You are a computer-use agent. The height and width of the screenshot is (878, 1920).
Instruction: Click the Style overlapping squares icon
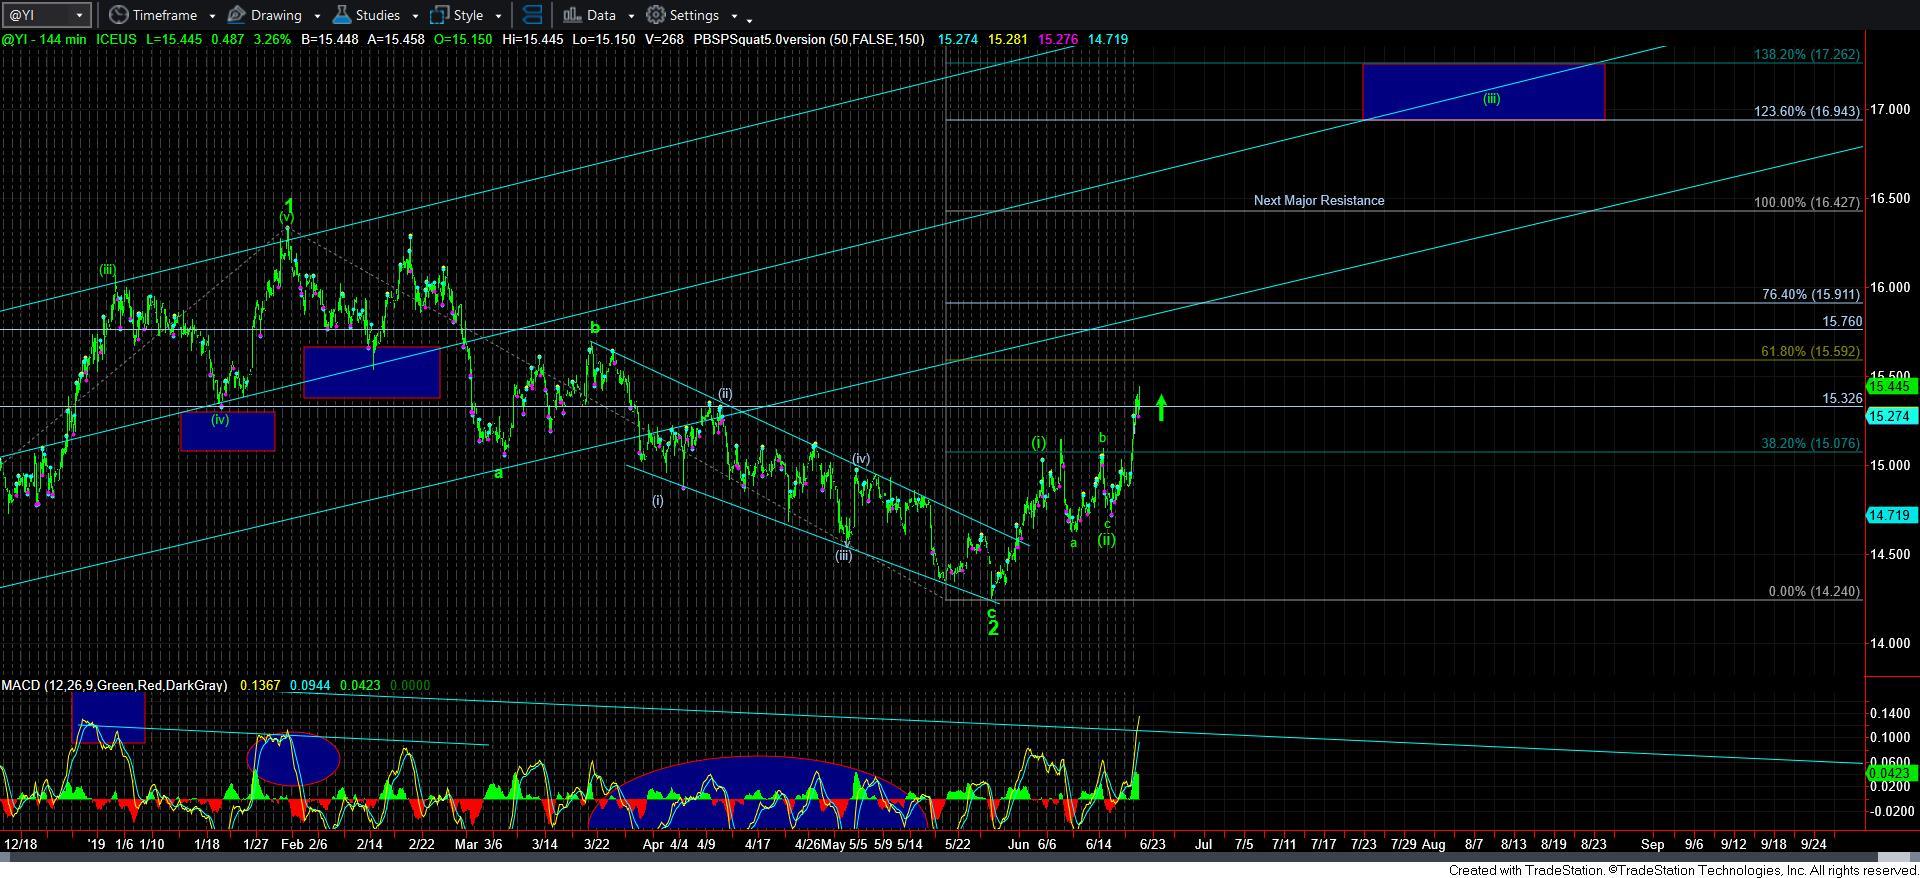(x=439, y=15)
